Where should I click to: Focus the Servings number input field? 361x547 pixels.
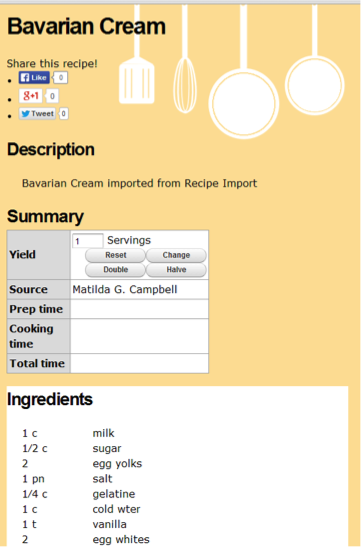(88, 241)
